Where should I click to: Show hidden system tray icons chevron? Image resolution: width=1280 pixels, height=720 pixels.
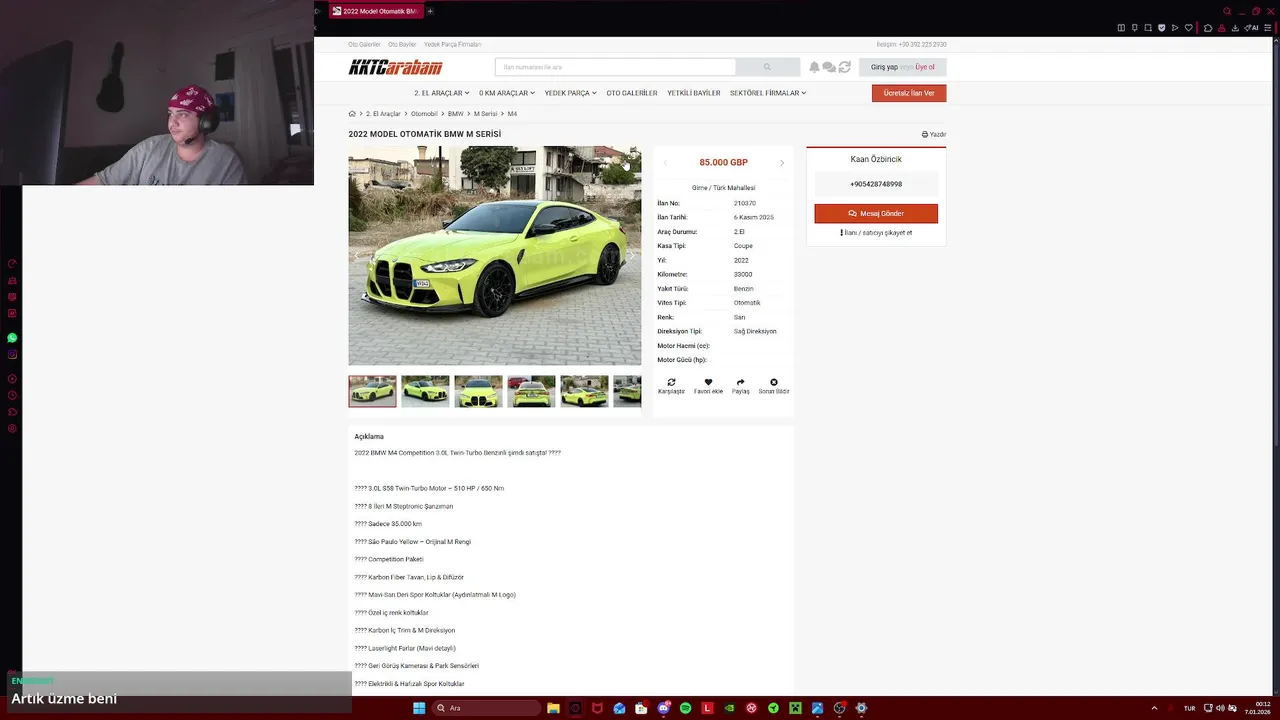tap(1154, 708)
